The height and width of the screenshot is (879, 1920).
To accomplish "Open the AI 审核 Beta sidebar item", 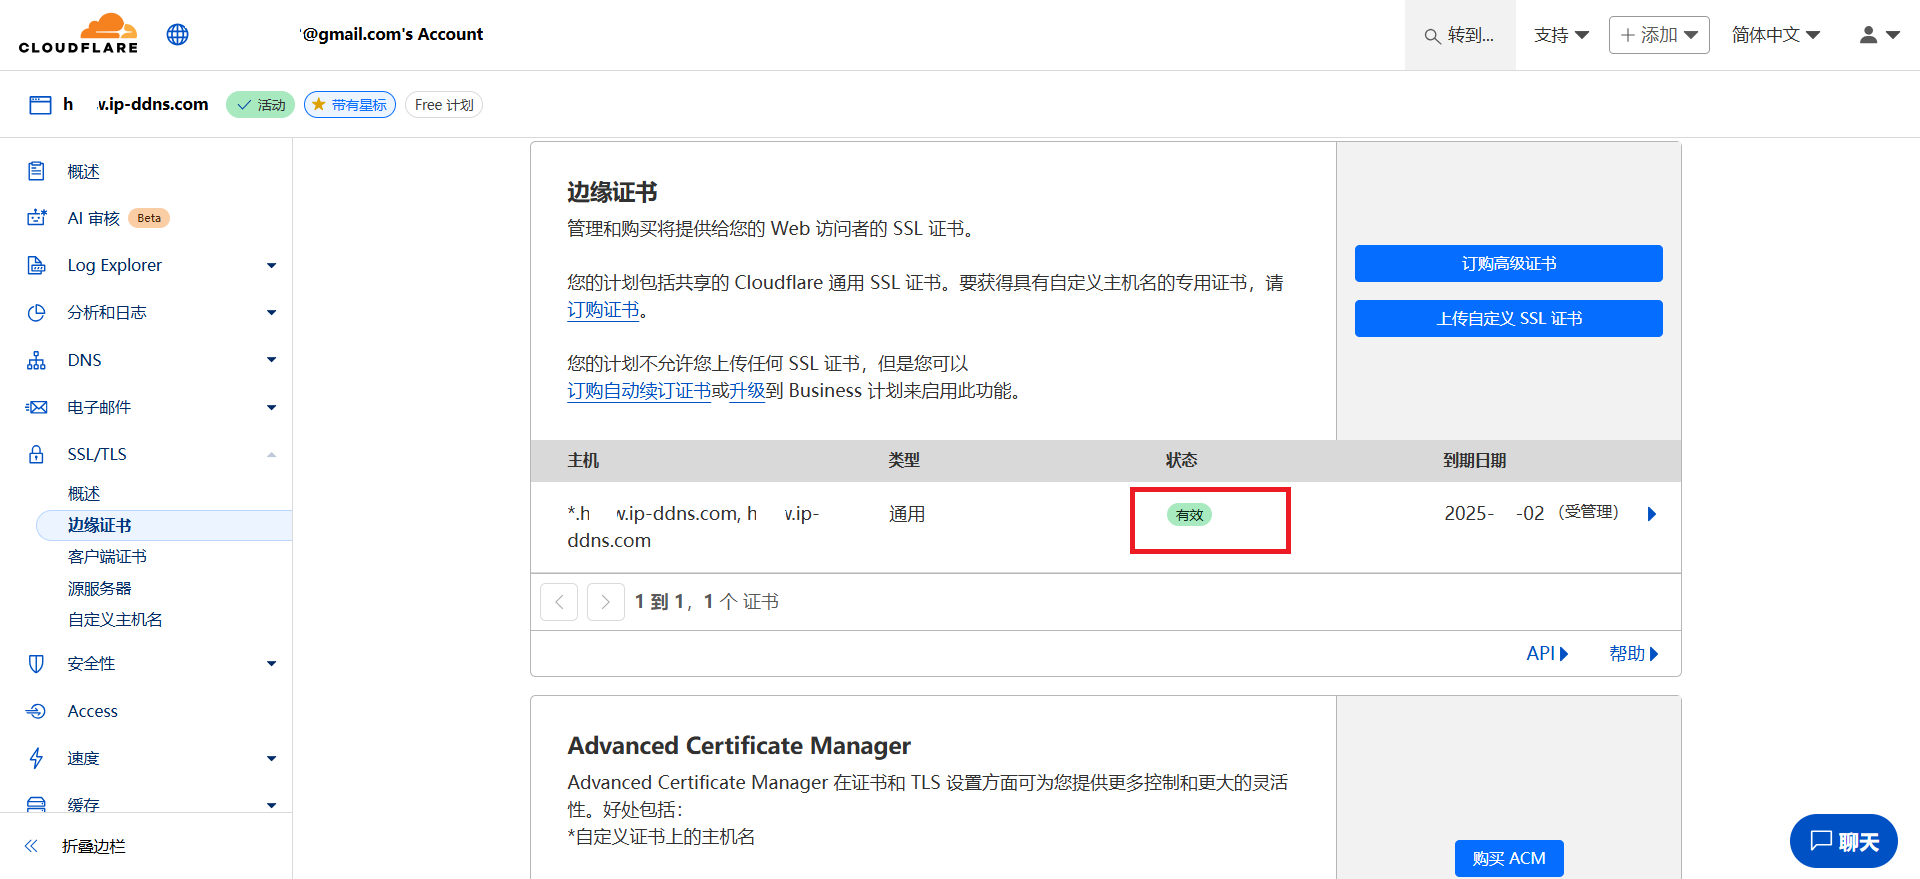I will click(x=94, y=218).
